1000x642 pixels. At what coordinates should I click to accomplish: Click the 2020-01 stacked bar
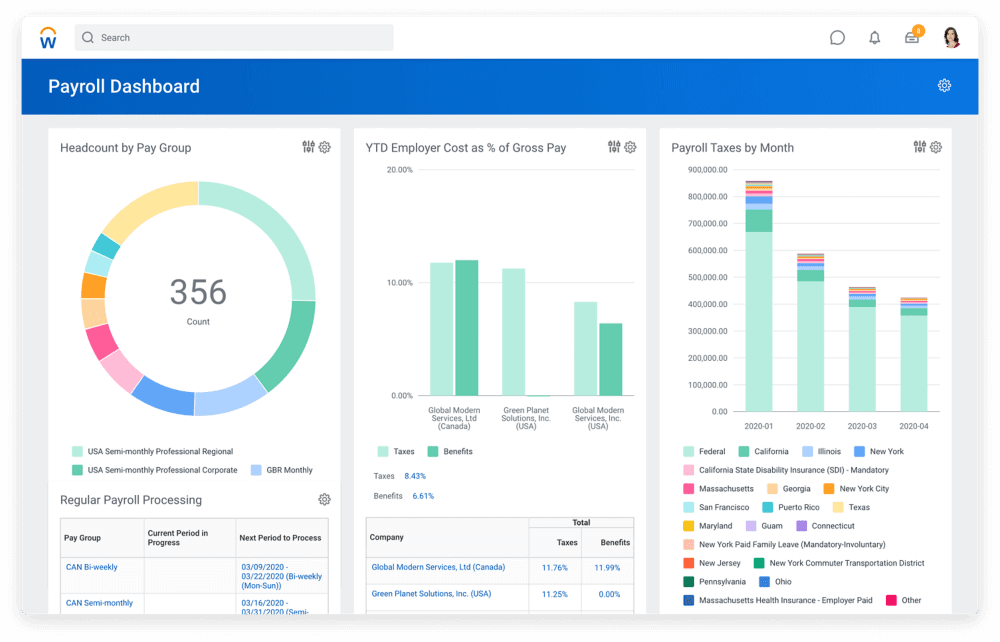tap(759, 296)
